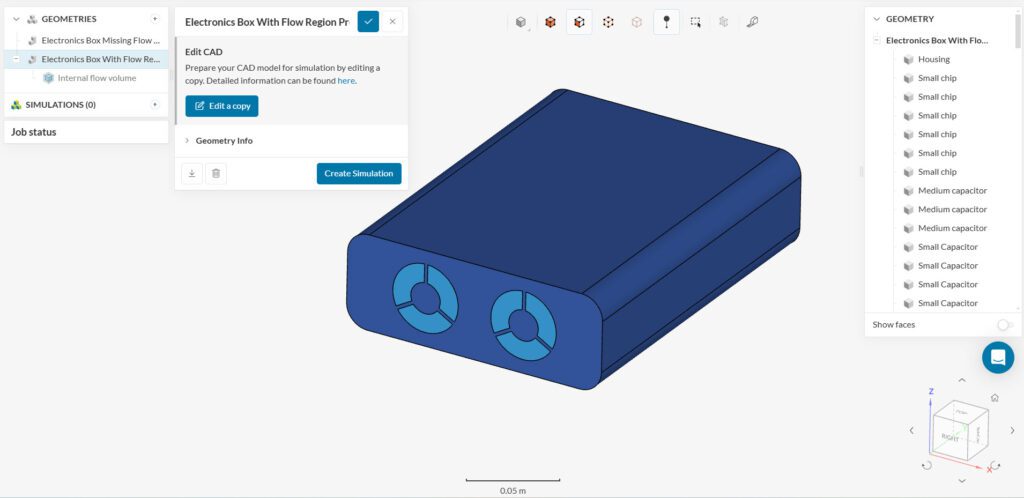The height and width of the screenshot is (498, 1024).
Task: Activate the box selection tool
Action: (x=696, y=22)
